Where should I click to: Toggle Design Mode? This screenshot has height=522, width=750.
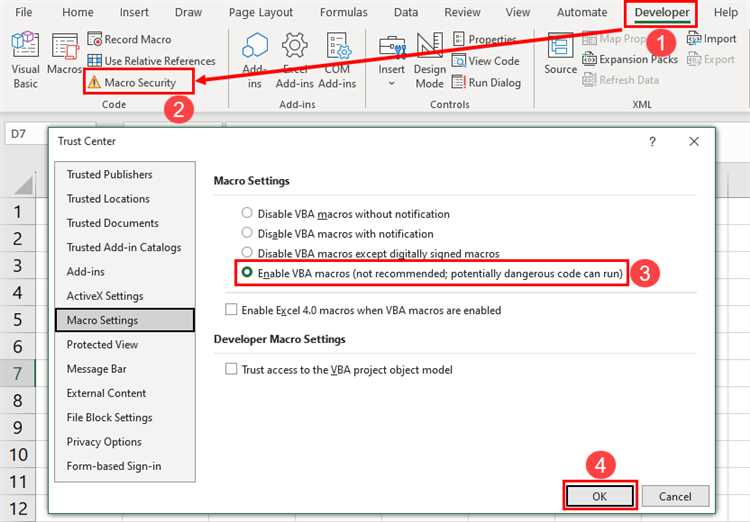click(430, 60)
